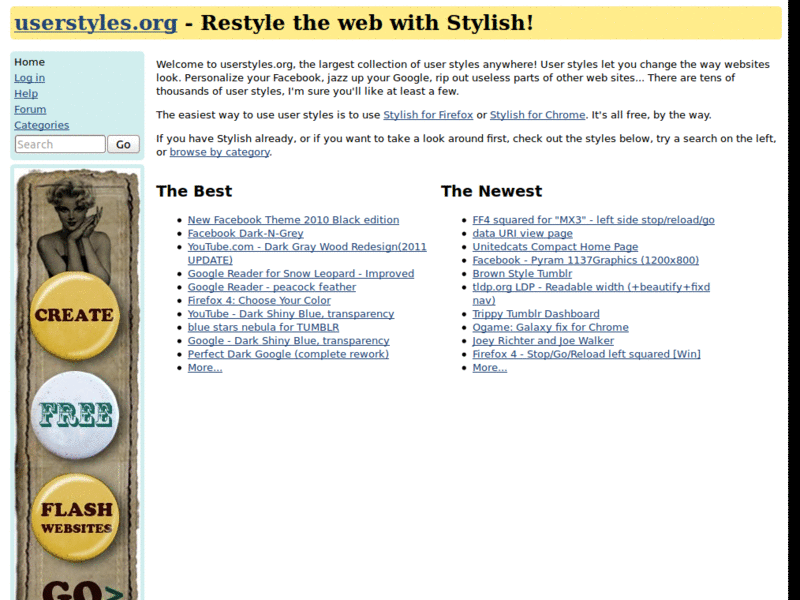The width and height of the screenshot is (800, 600).
Task: Click More... under The Newest
Action: (x=490, y=368)
